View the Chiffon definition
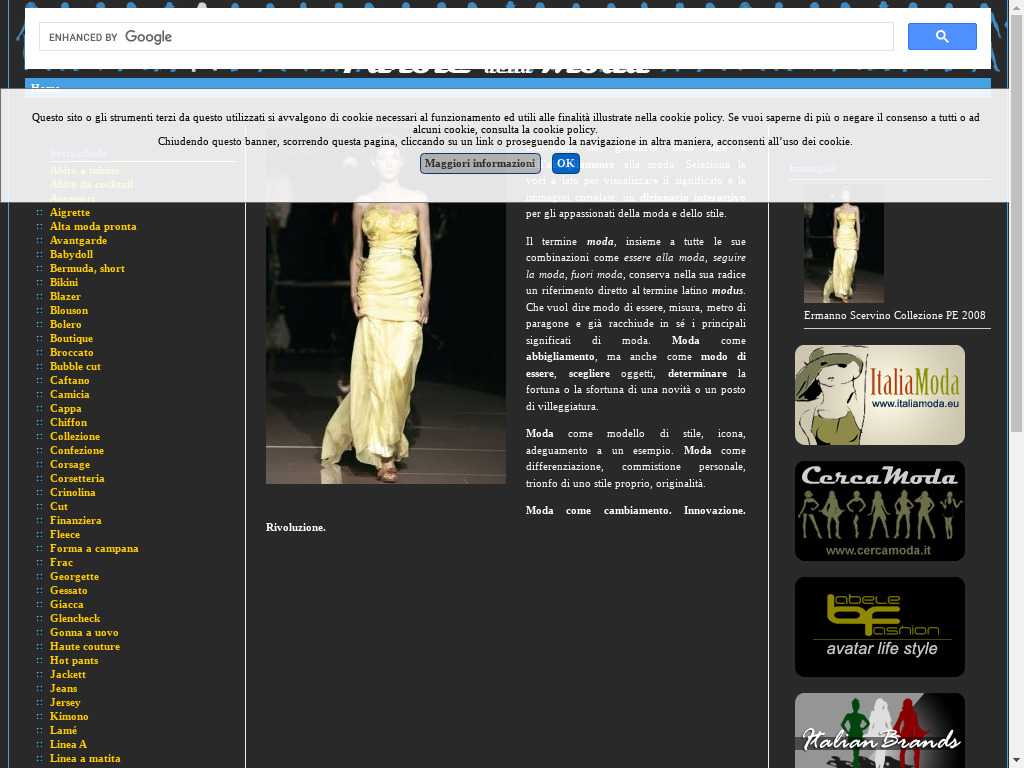The image size is (1024, 768). (68, 423)
